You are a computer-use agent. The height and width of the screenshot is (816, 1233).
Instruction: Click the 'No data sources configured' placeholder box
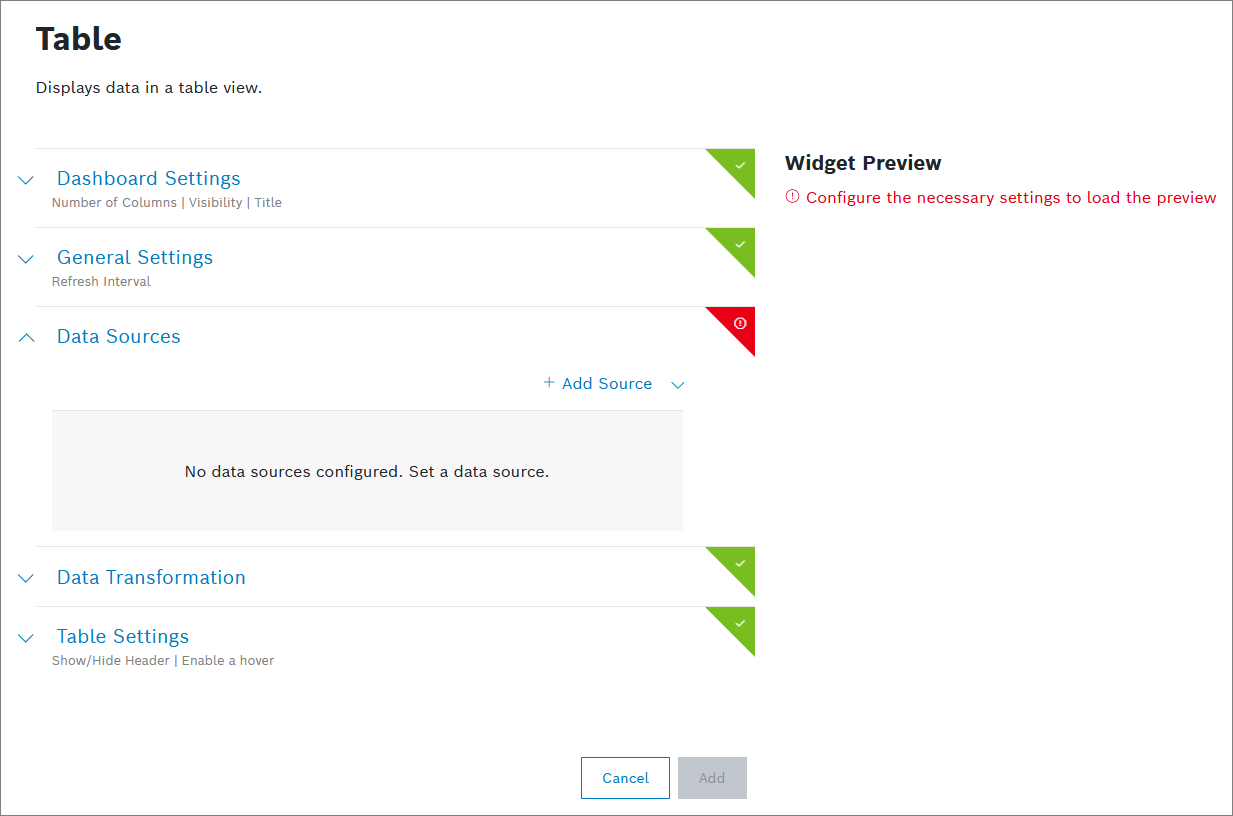coord(367,471)
